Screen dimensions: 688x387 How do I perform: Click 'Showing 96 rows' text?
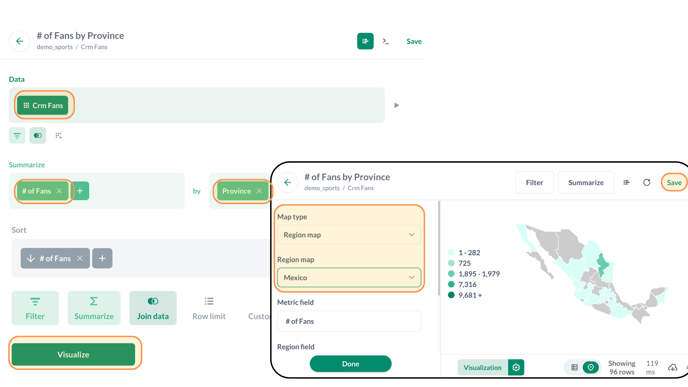click(622, 368)
